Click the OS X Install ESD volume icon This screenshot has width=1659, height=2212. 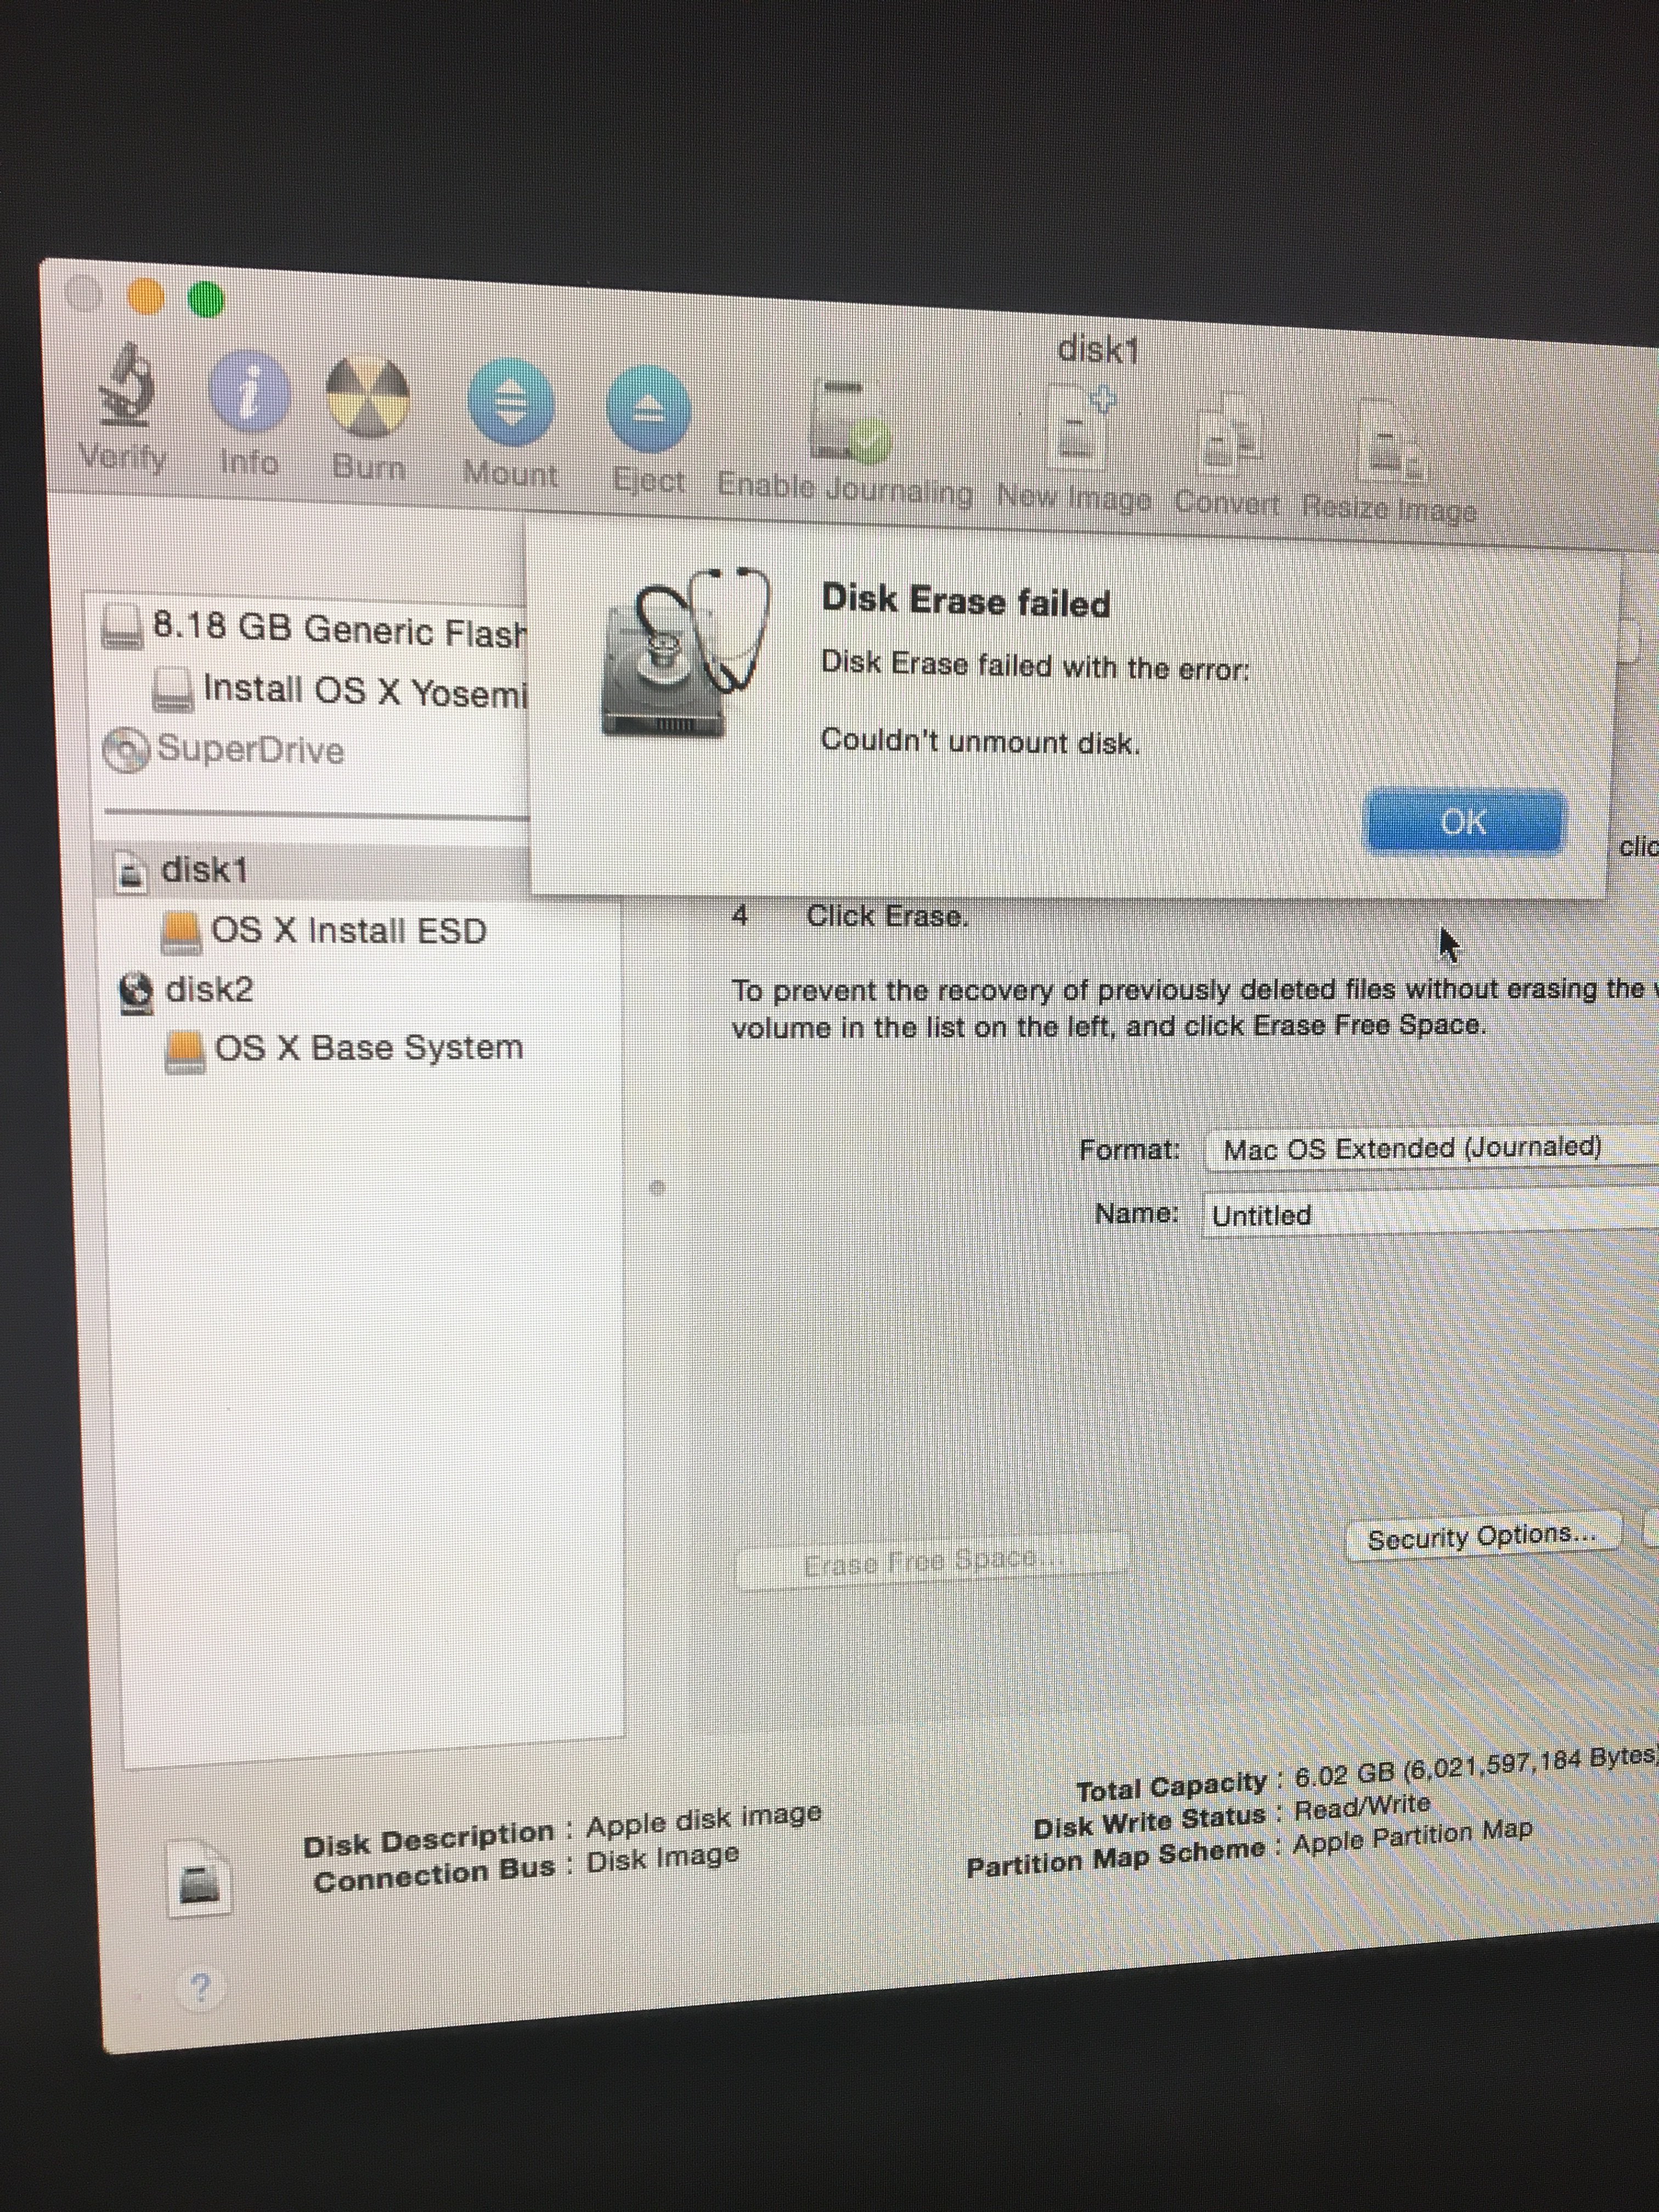coord(181,931)
